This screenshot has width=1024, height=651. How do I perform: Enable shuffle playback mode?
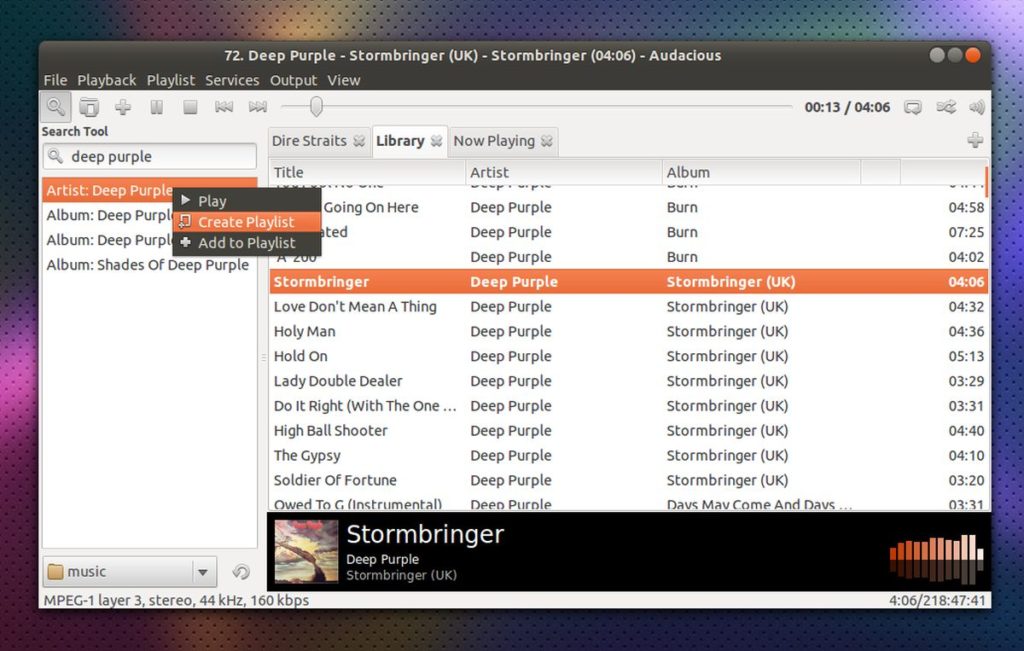[x=946, y=106]
